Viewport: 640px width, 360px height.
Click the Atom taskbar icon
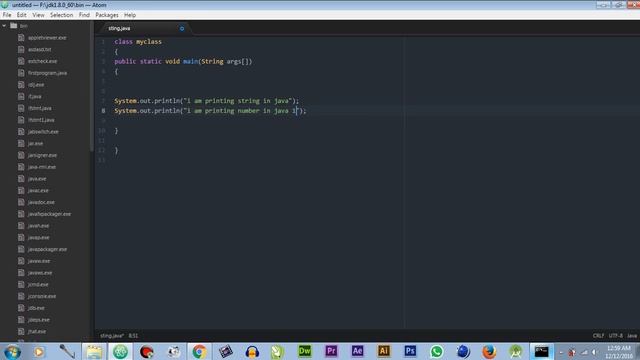[x=120, y=351]
